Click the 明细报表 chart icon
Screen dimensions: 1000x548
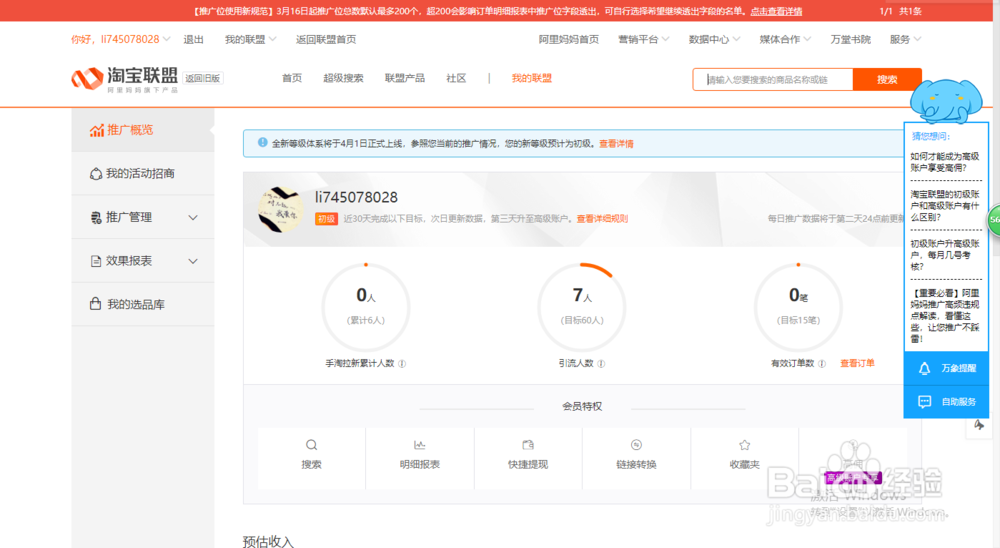tap(420, 445)
